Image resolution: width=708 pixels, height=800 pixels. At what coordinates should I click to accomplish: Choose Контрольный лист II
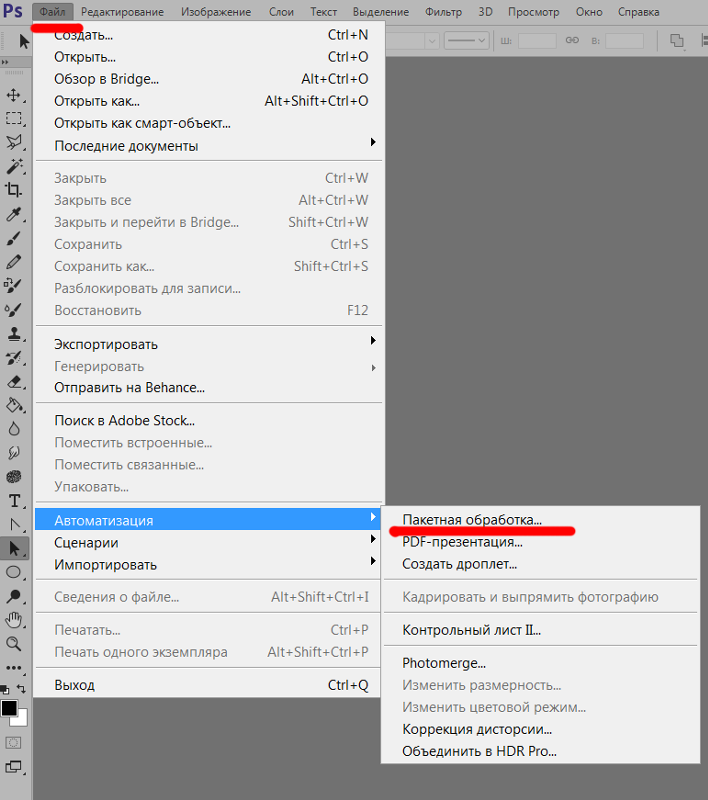coord(541,630)
